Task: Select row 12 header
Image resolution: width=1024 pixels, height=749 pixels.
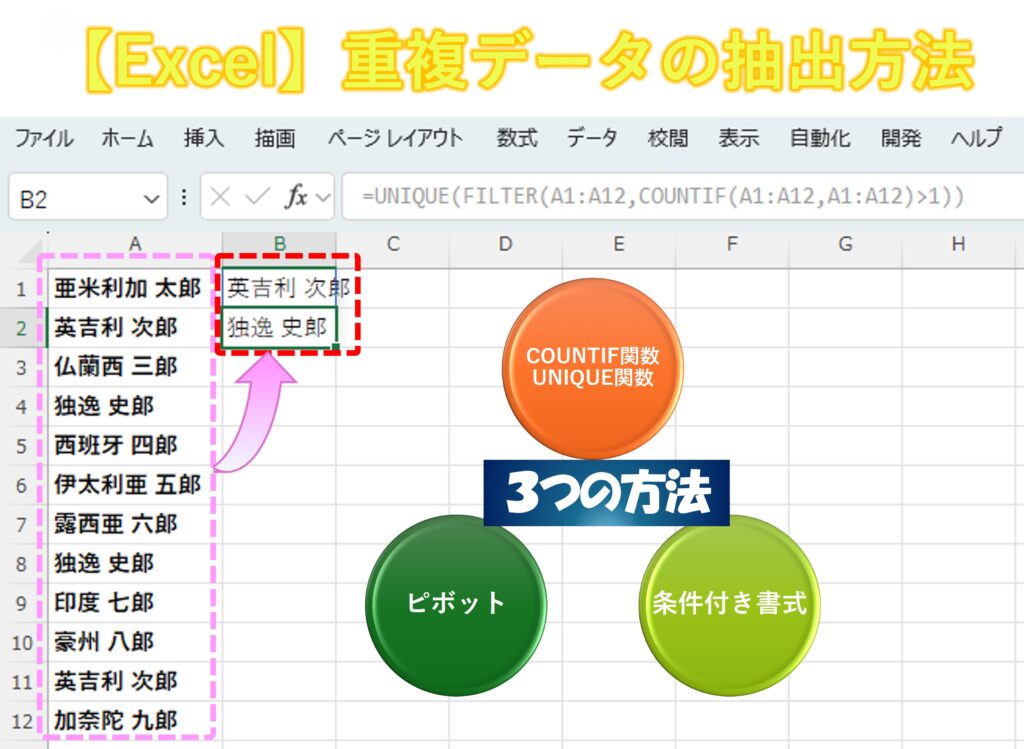Action: 21,721
